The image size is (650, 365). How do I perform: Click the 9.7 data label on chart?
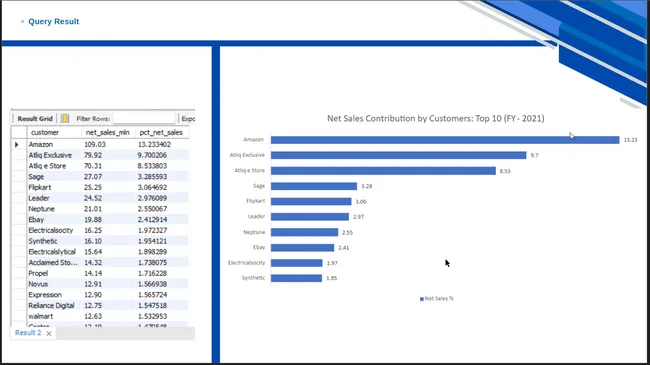click(x=534, y=156)
